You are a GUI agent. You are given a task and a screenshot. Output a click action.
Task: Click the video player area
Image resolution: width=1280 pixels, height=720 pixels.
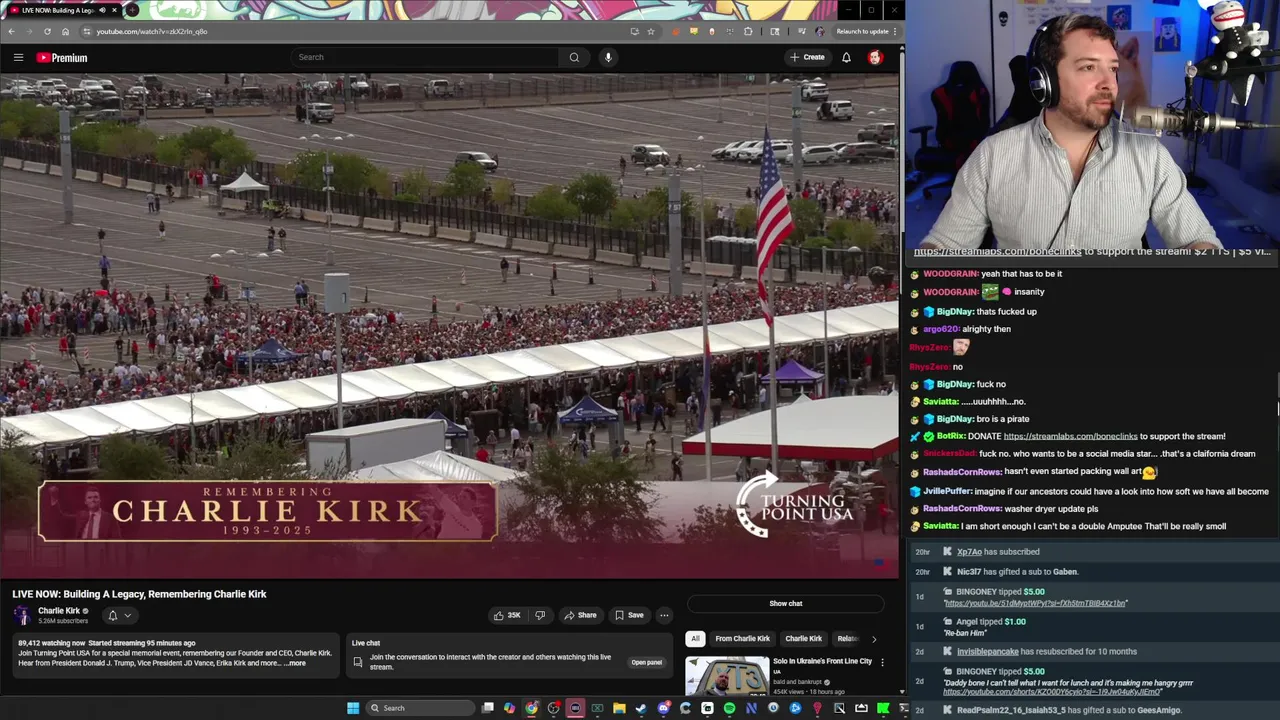pos(450,325)
